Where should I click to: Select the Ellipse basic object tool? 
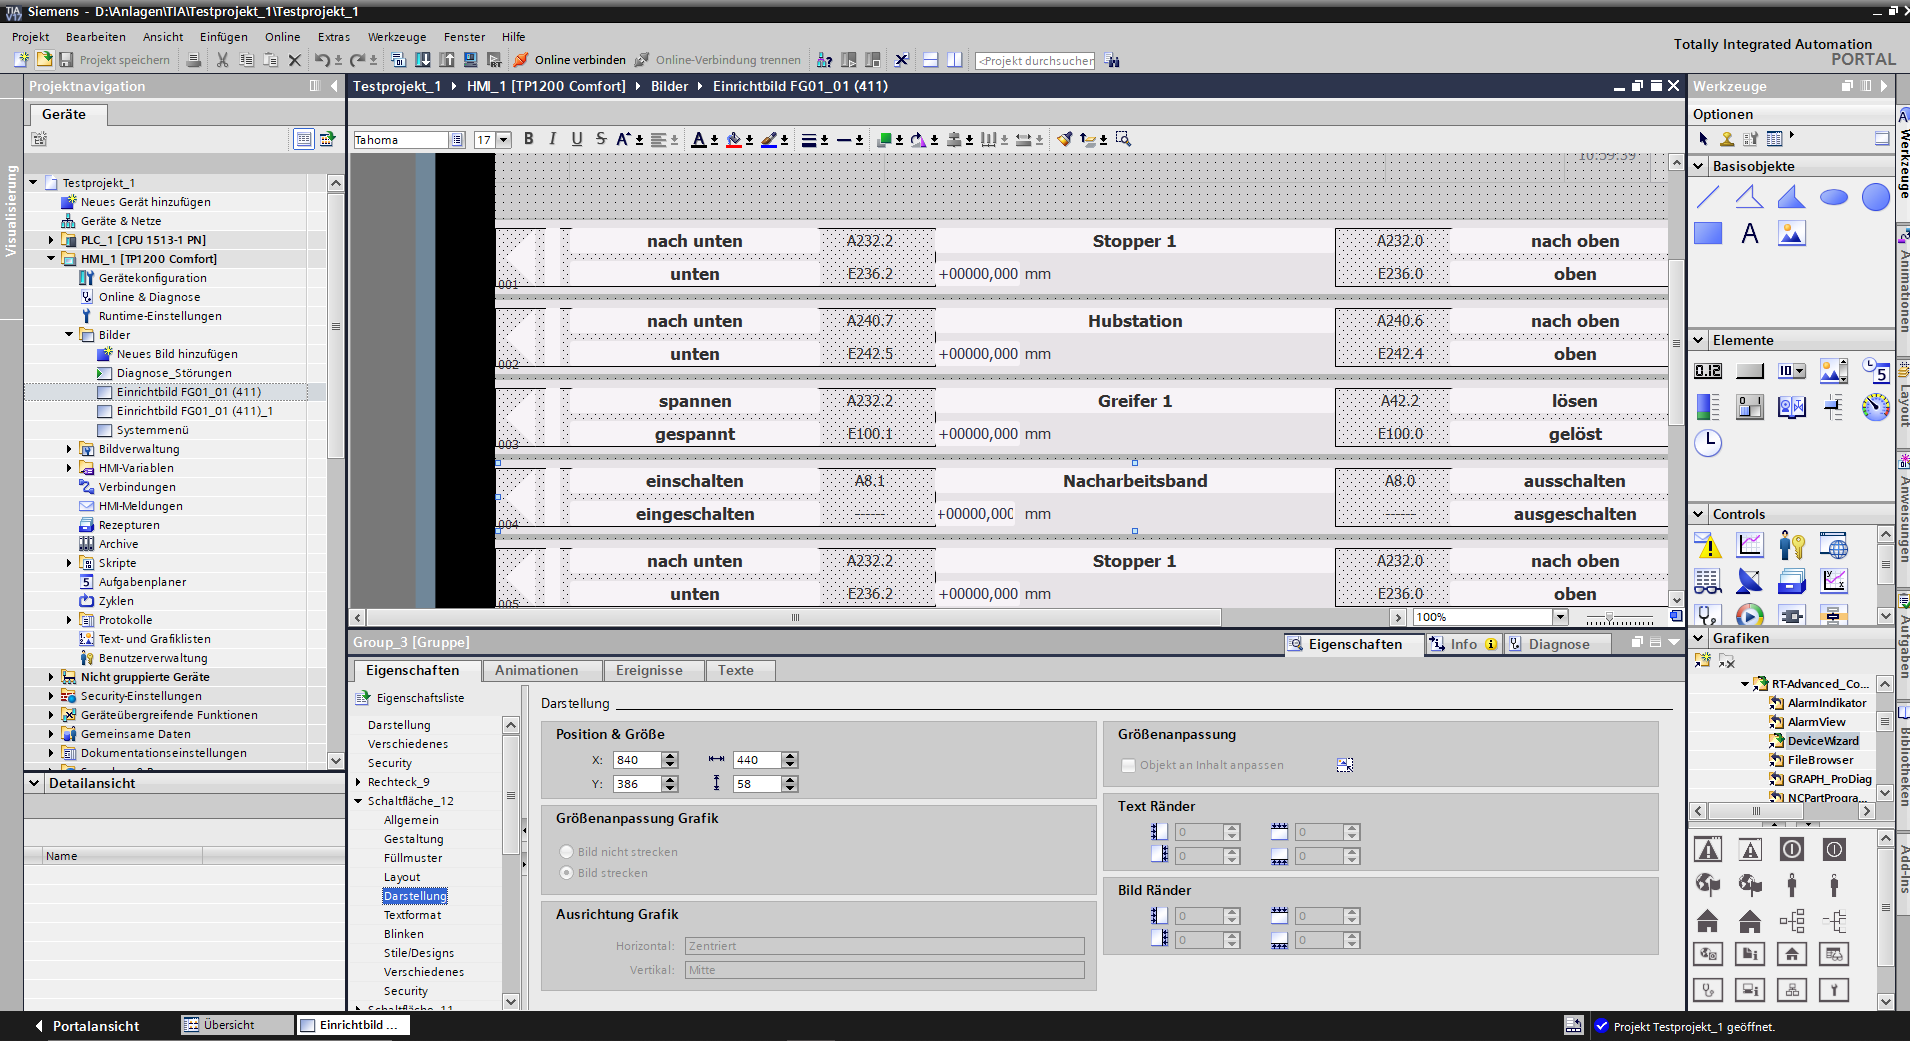1834,197
